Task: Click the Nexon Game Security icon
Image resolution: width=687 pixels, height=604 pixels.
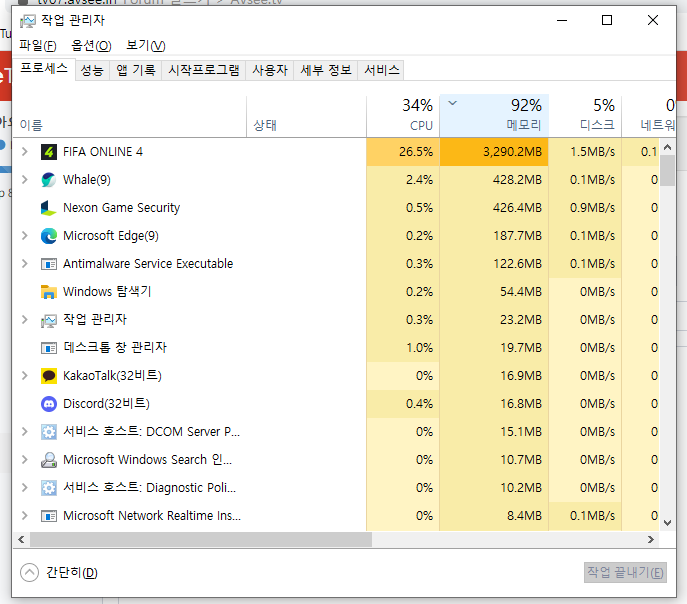Action: pyautogui.click(x=49, y=208)
